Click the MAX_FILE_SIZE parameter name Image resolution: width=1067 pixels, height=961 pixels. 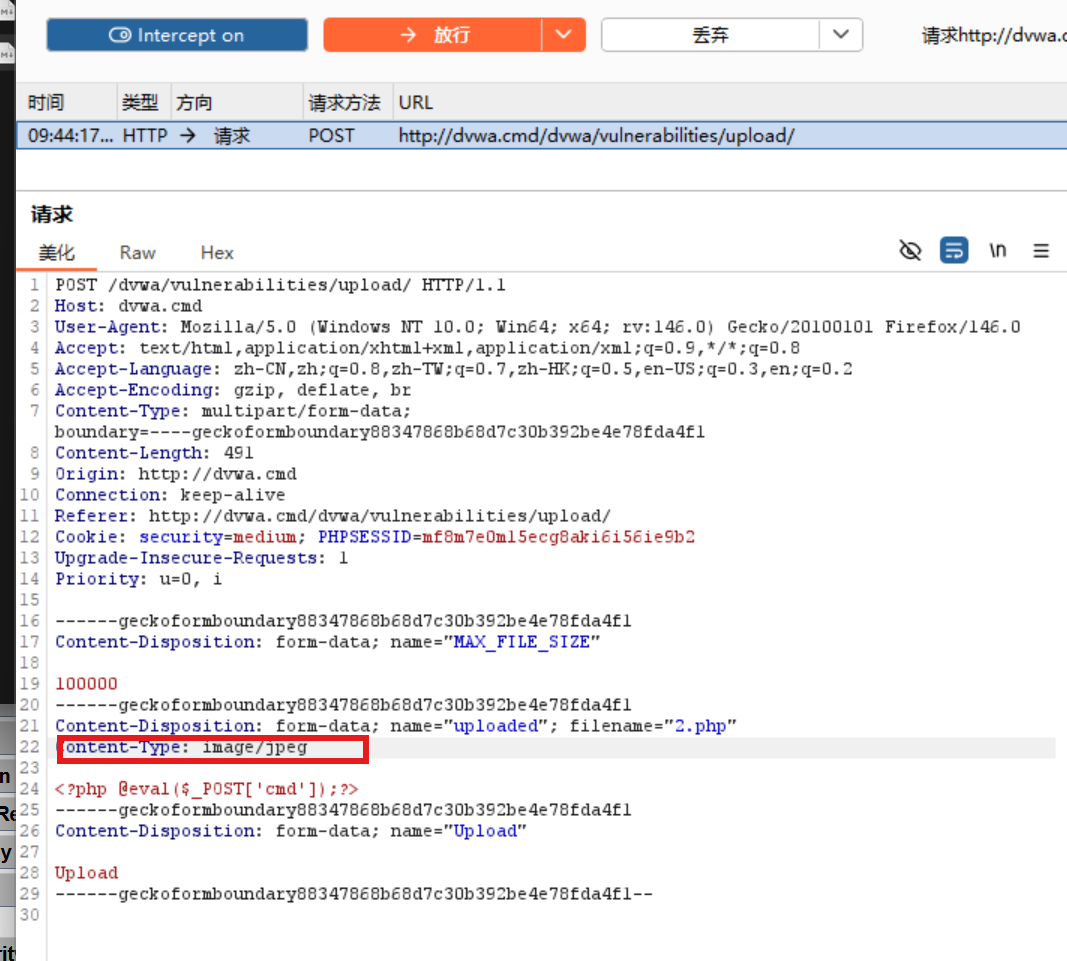(x=521, y=642)
